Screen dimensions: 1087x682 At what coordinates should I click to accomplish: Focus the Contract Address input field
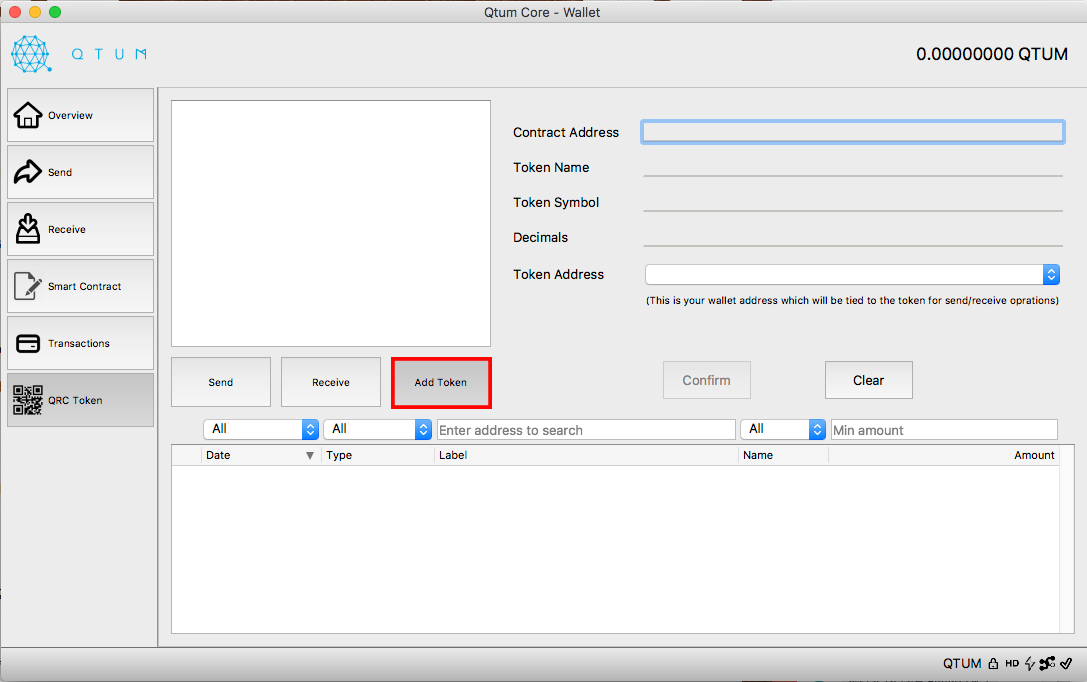pyautogui.click(x=853, y=132)
